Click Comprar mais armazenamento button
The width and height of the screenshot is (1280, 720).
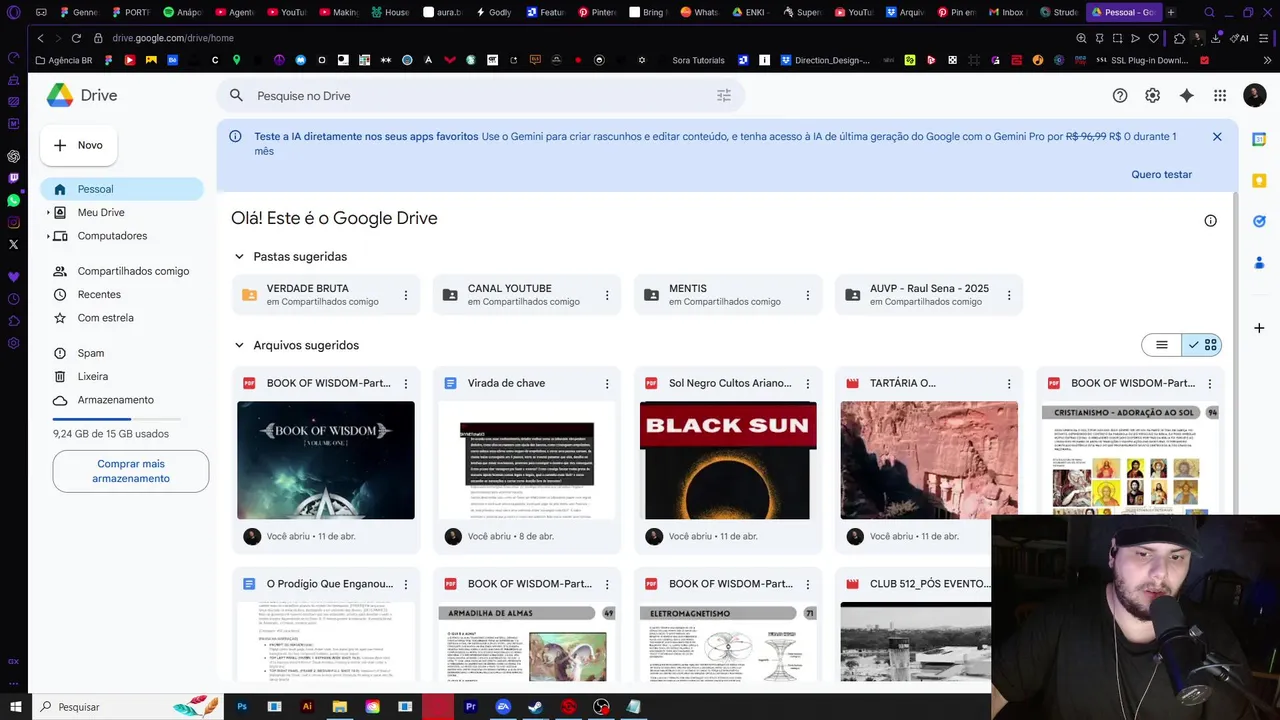point(131,471)
